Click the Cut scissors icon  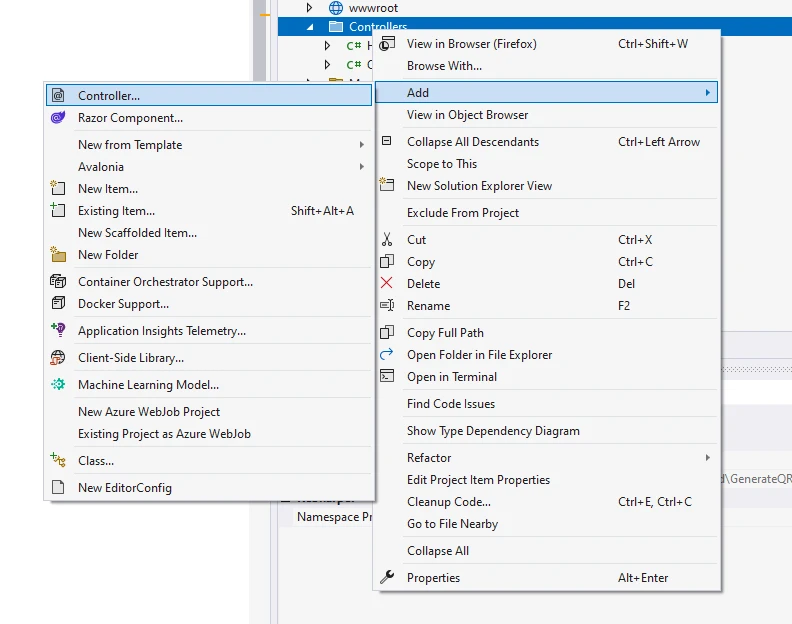point(387,240)
